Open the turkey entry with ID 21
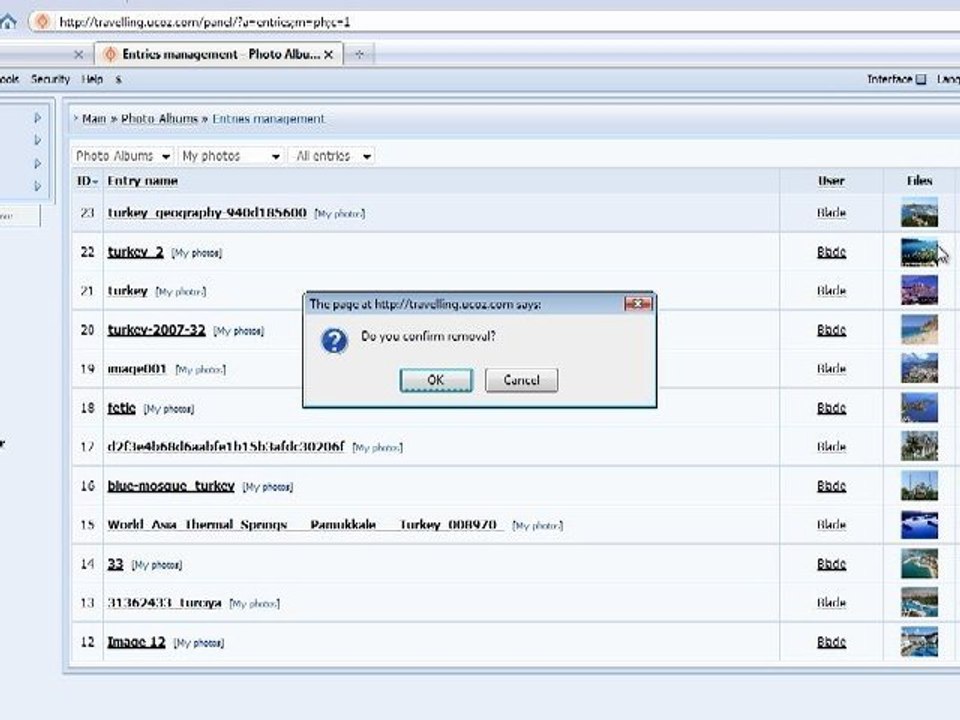Image resolution: width=960 pixels, height=720 pixels. point(127,291)
